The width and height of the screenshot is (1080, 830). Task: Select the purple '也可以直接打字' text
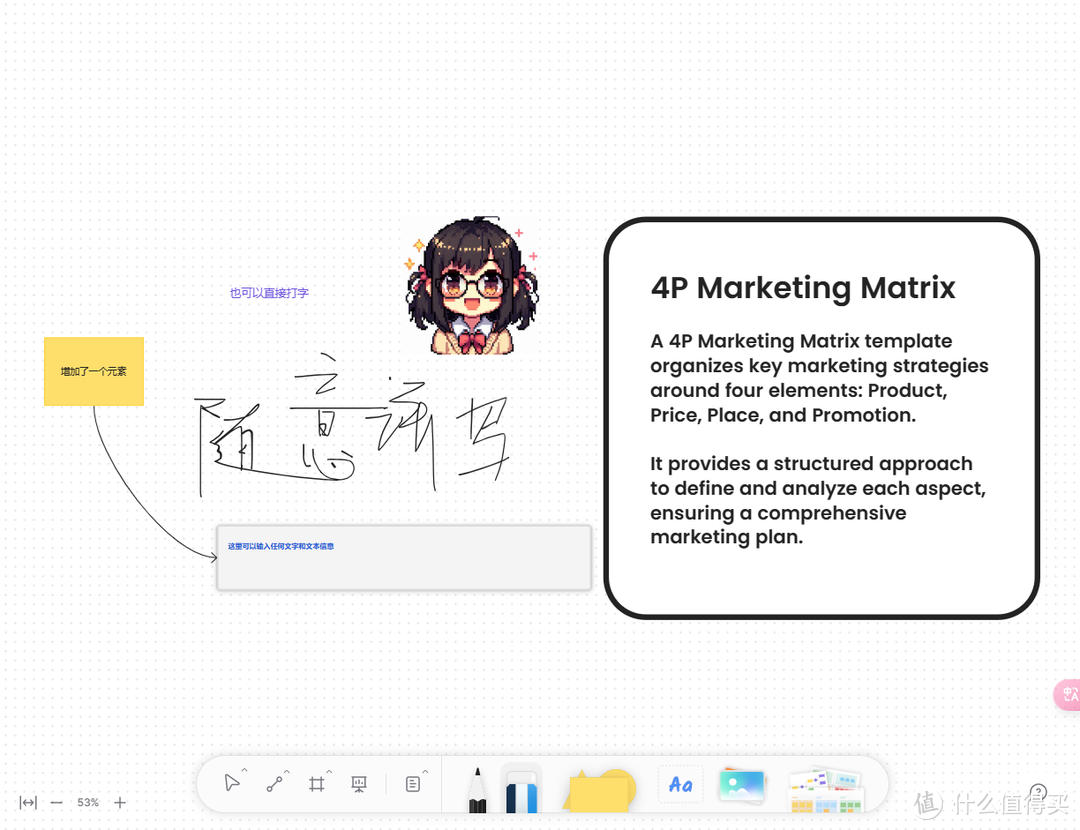point(269,293)
